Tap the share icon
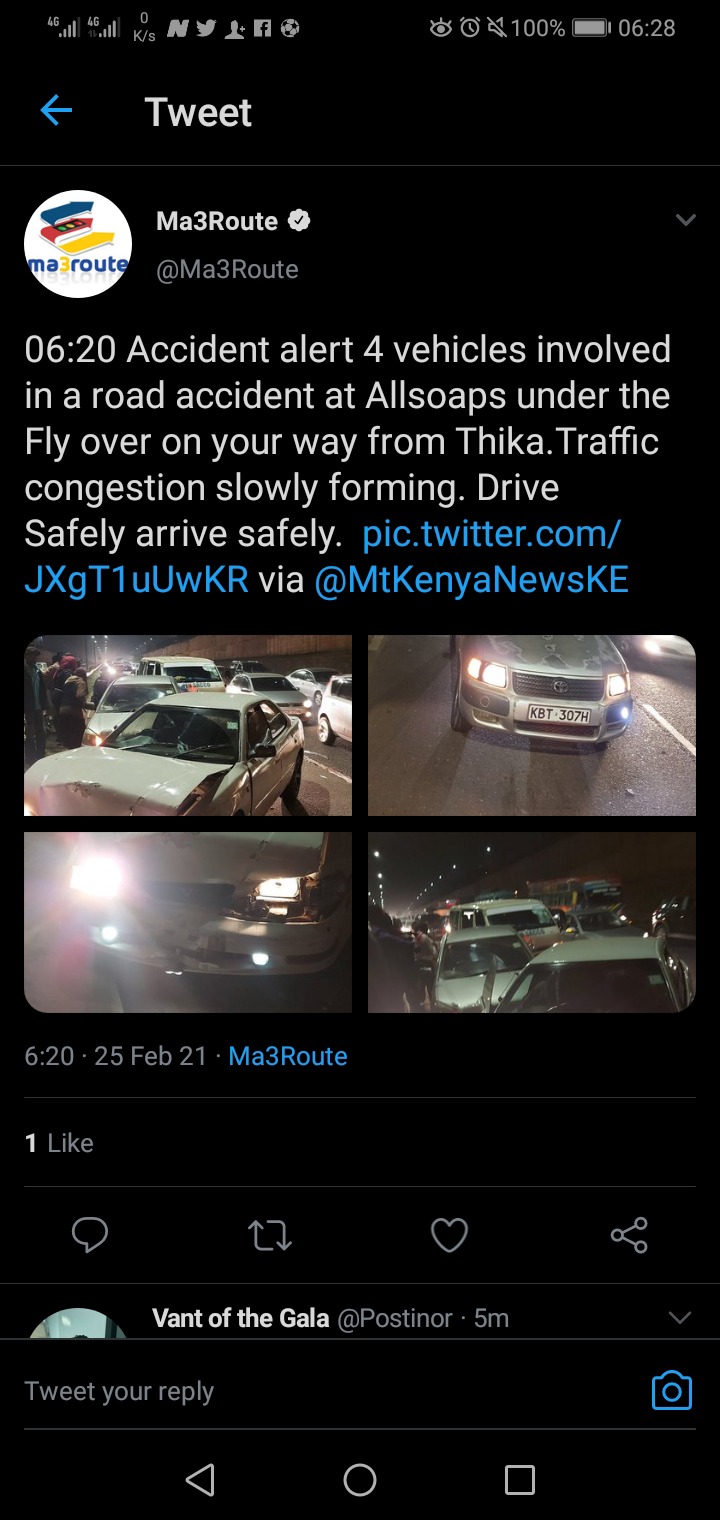720x1520 pixels. (629, 1235)
